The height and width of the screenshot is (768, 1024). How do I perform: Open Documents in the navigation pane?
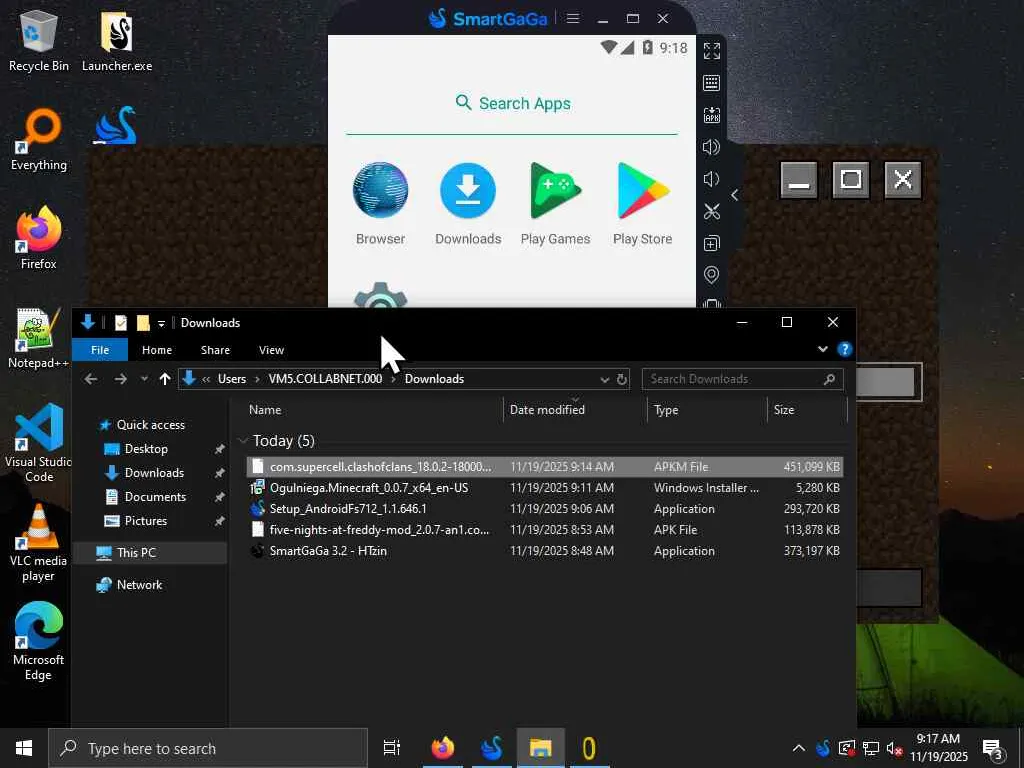(x=155, y=497)
